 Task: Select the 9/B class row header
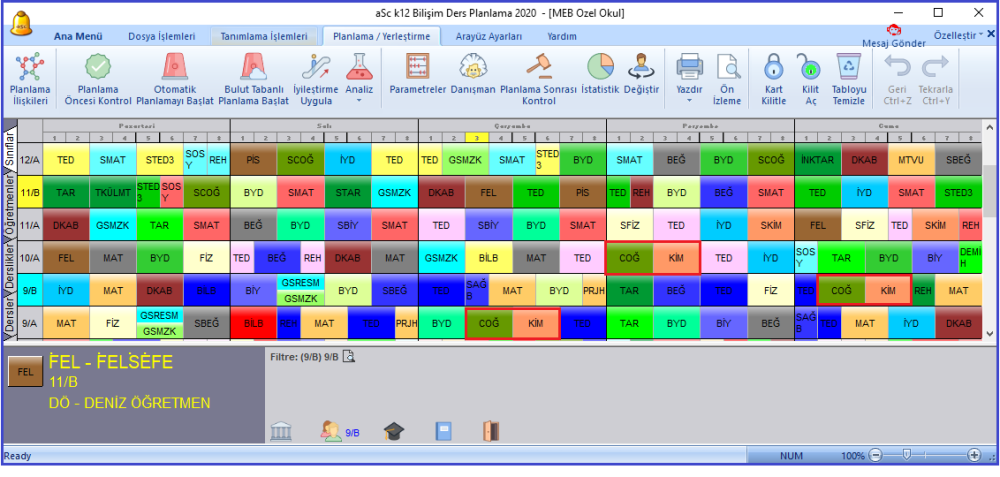30,290
